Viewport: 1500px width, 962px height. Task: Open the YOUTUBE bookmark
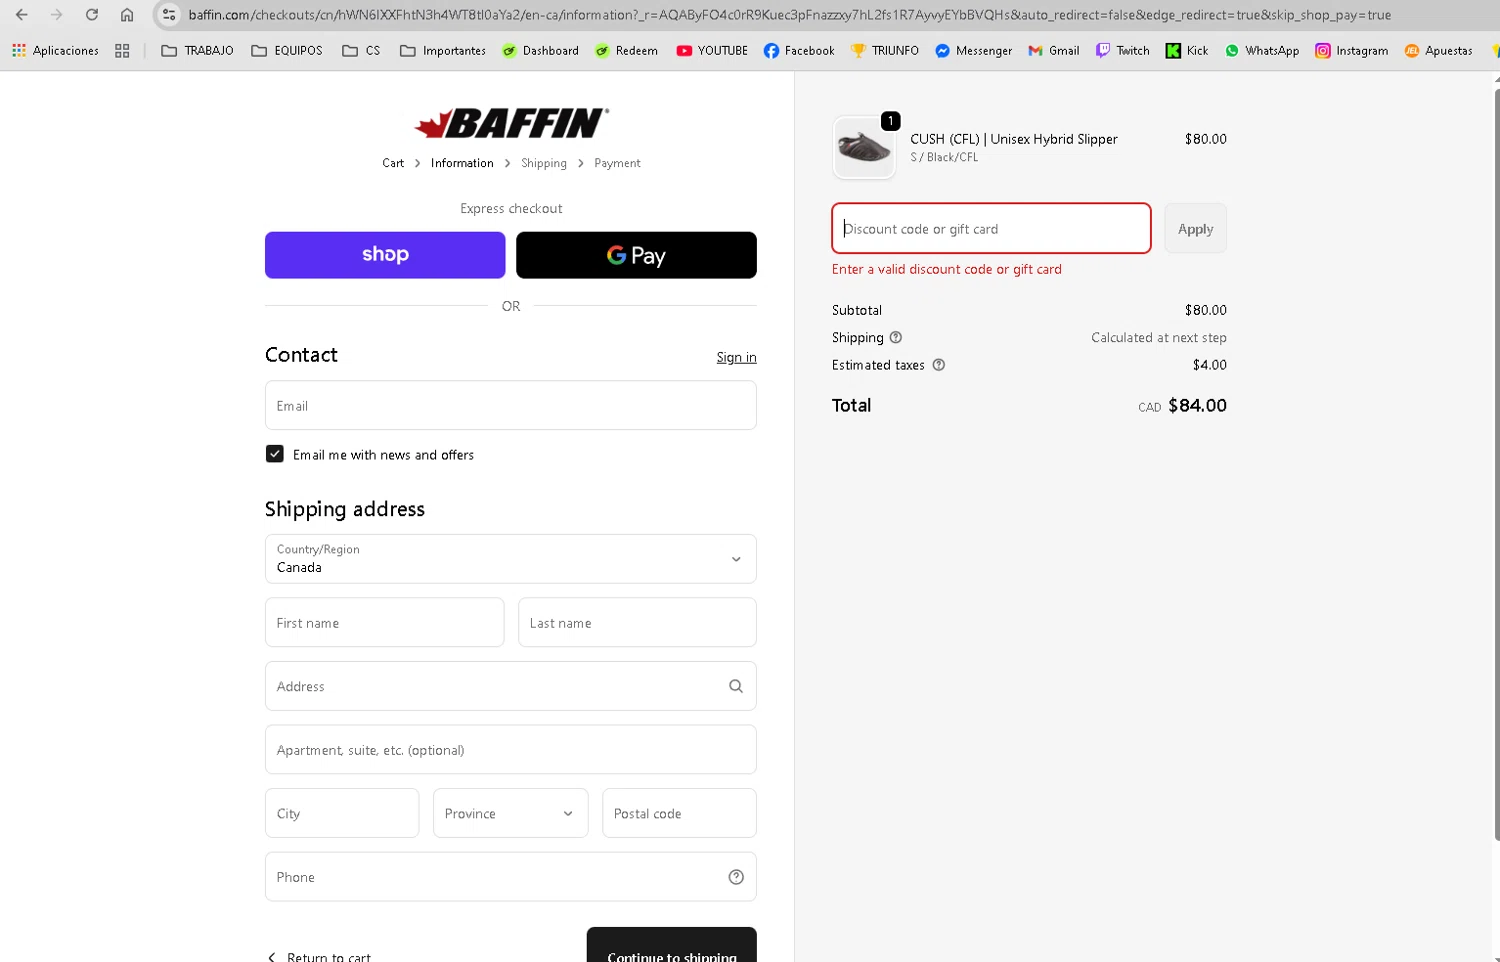[x=712, y=50]
